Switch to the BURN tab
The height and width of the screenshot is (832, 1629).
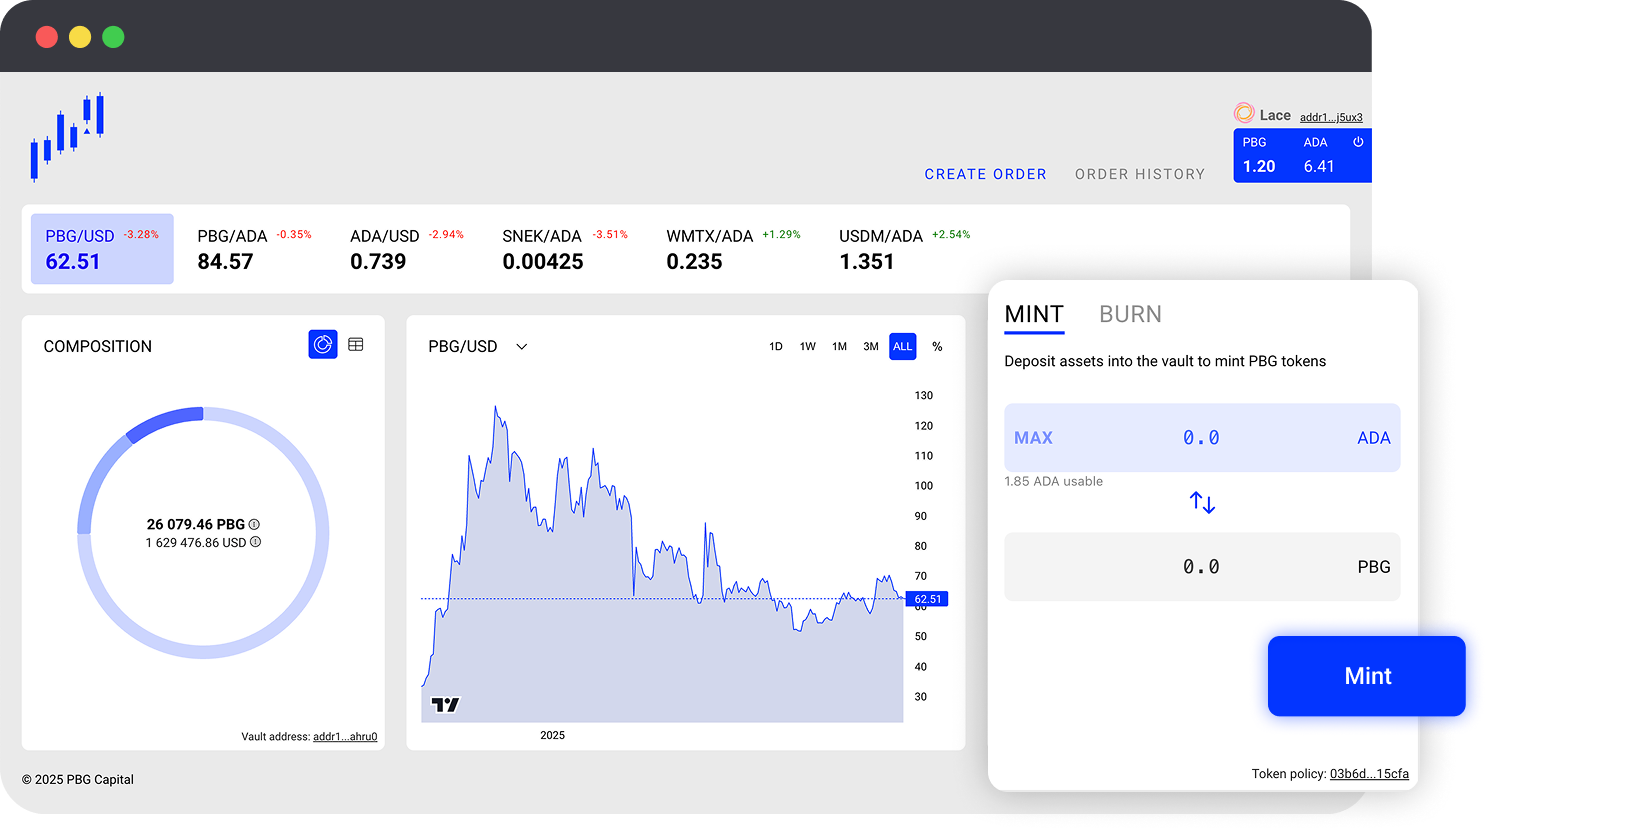(x=1130, y=314)
